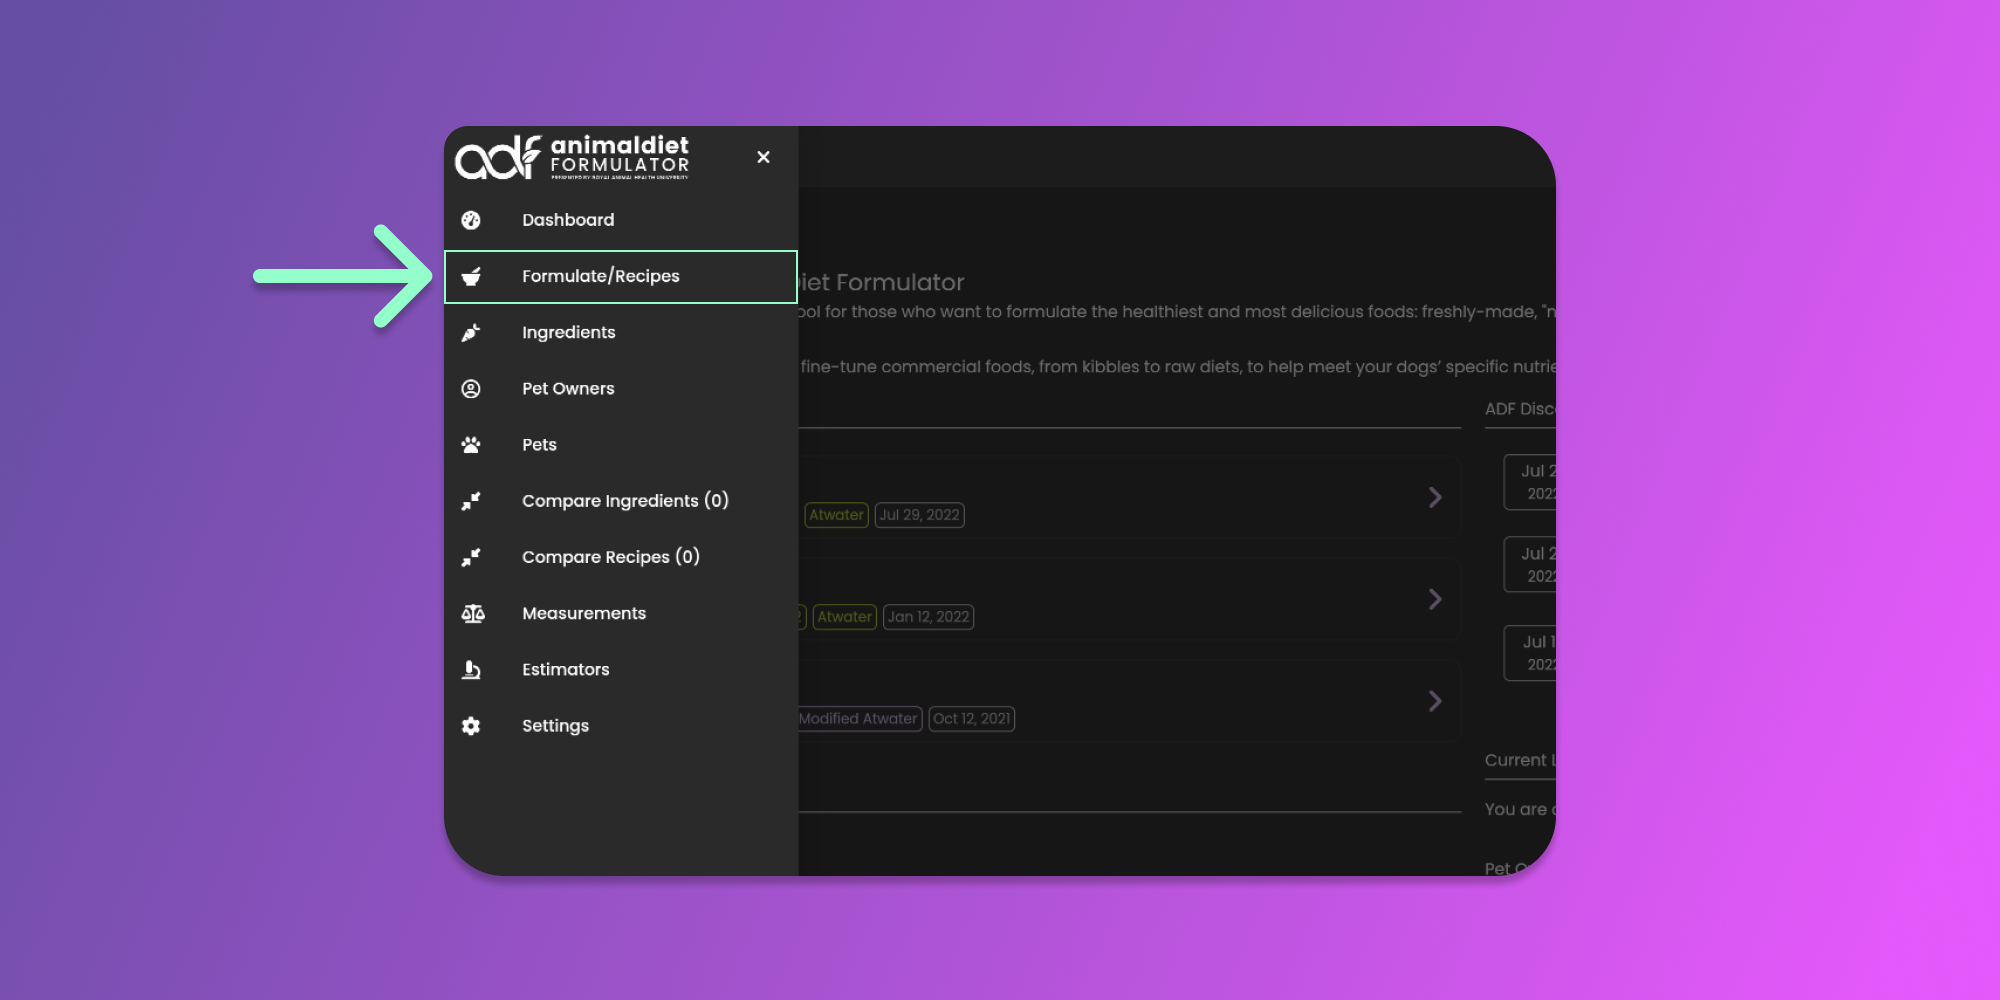Close the sidebar navigation menu

pos(763,157)
